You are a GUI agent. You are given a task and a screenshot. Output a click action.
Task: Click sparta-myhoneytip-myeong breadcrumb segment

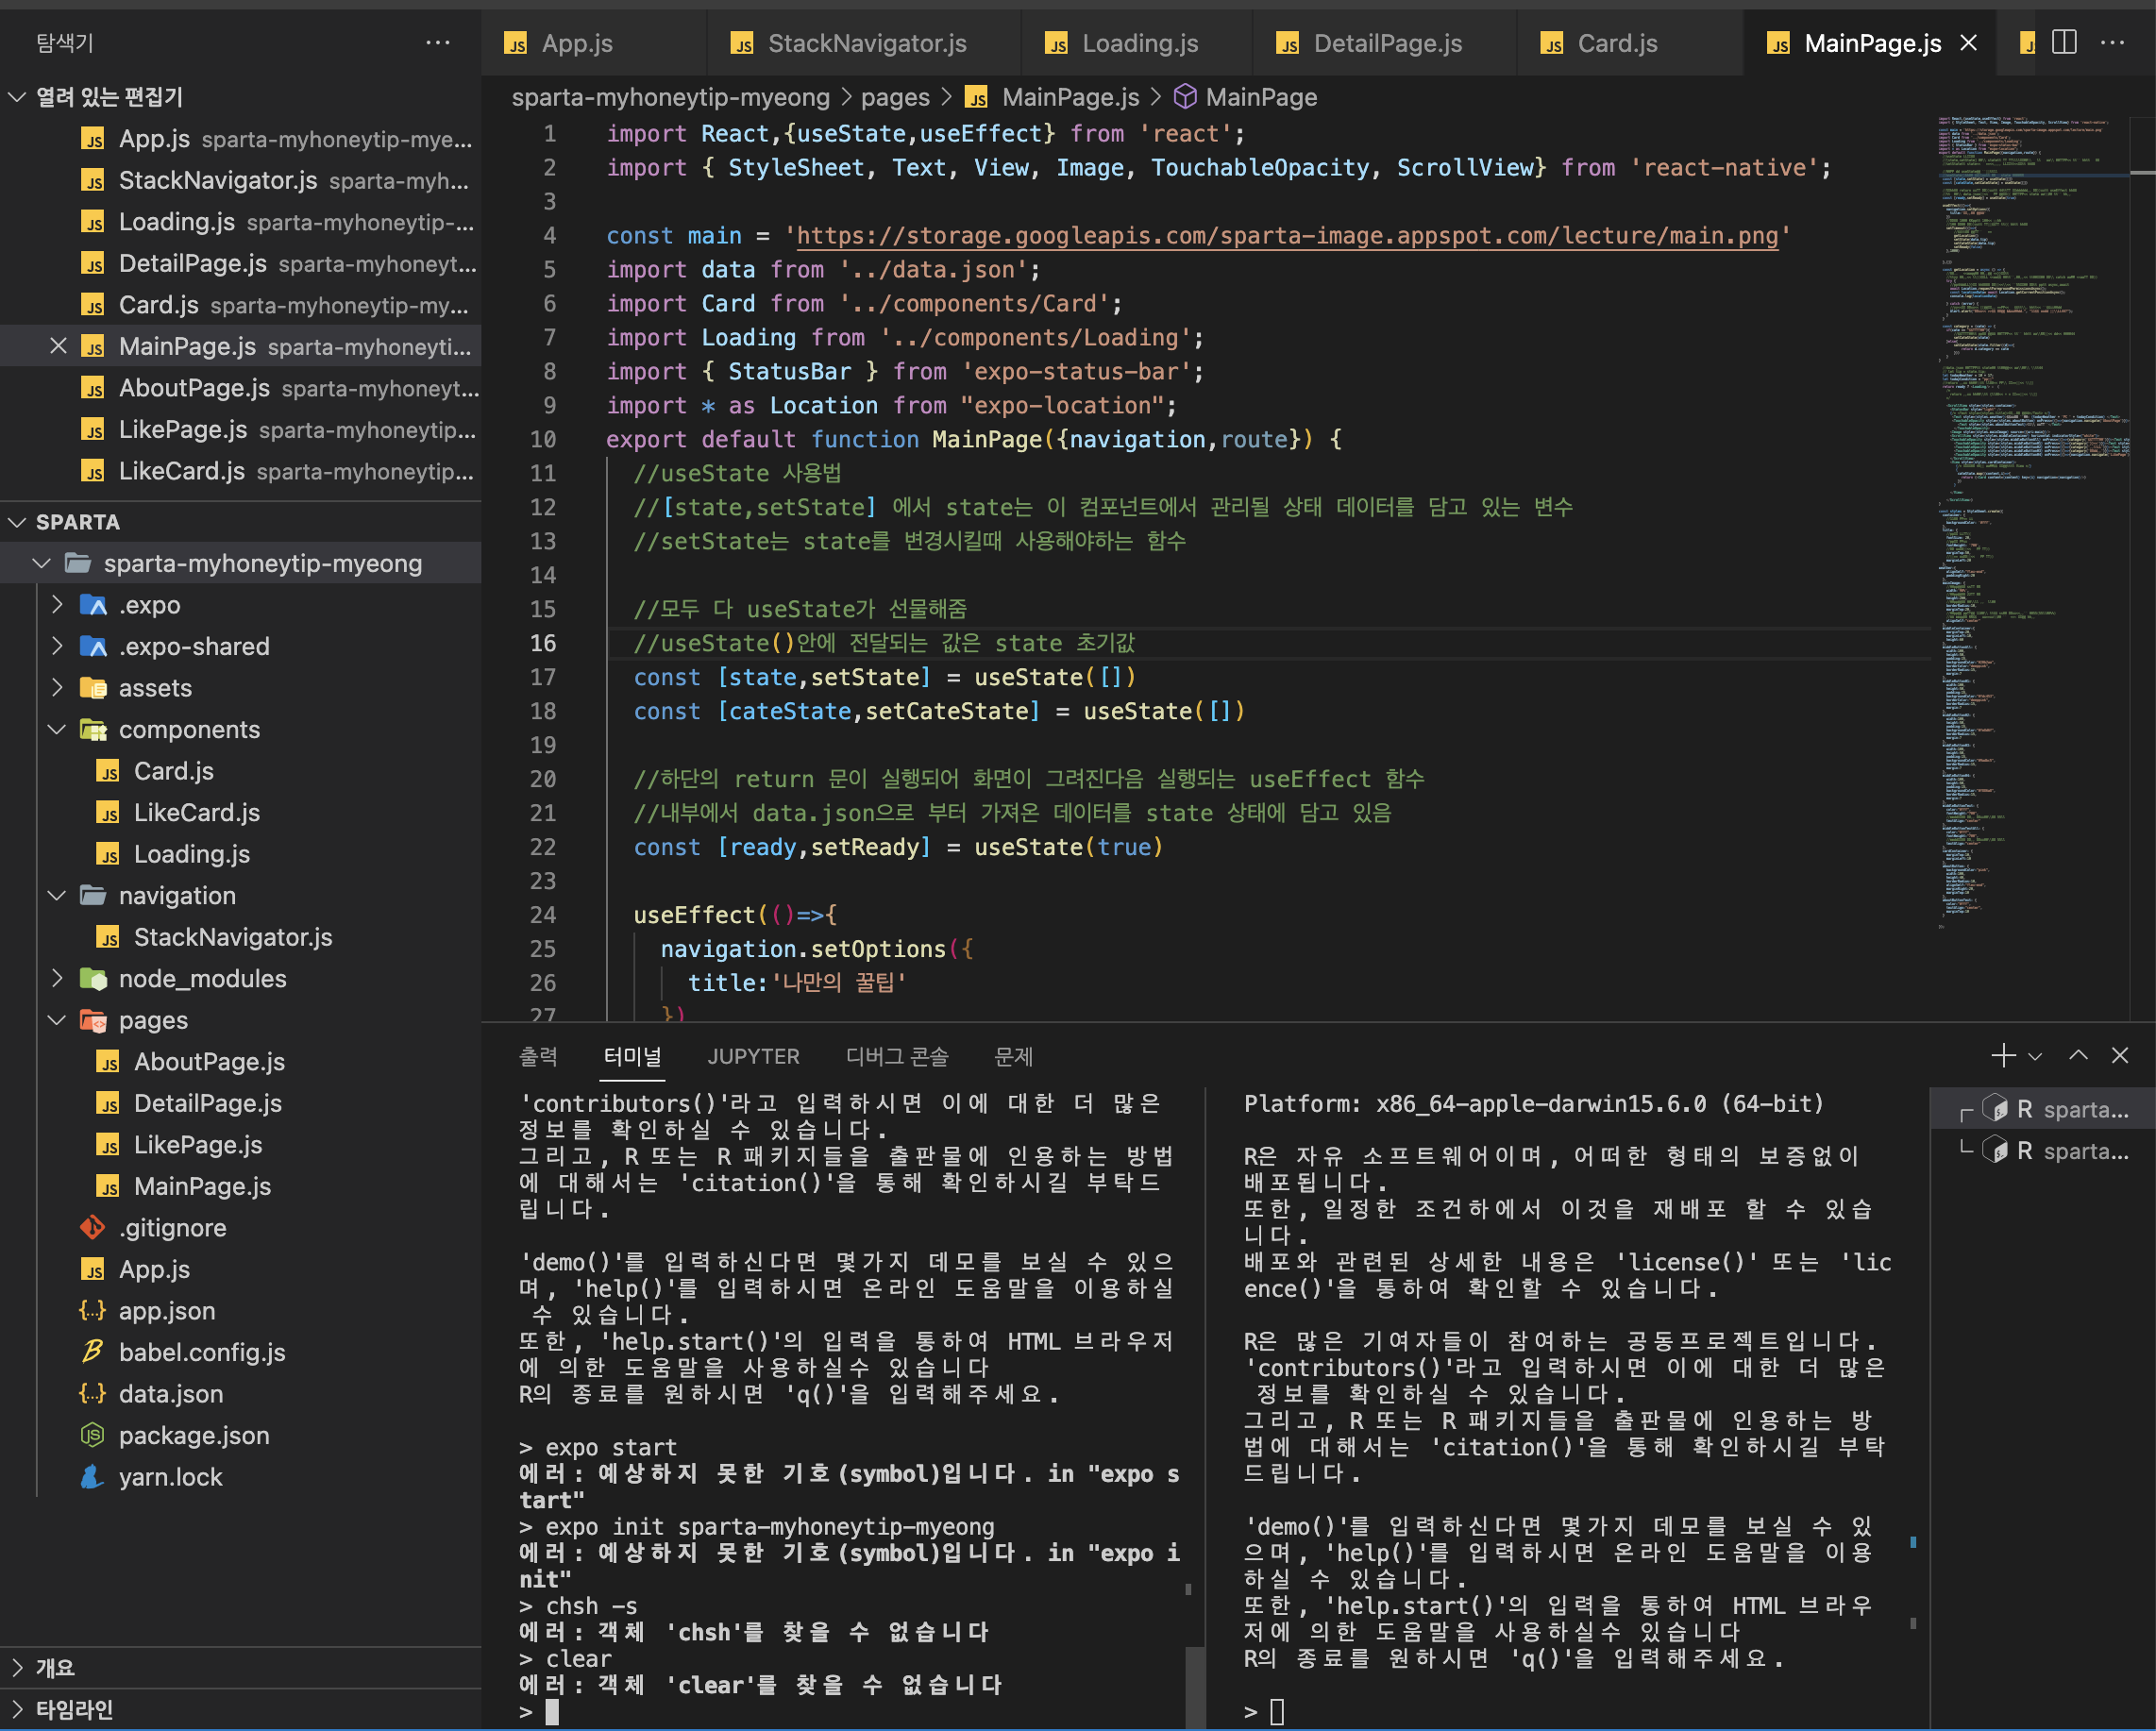pyautogui.click(x=670, y=97)
